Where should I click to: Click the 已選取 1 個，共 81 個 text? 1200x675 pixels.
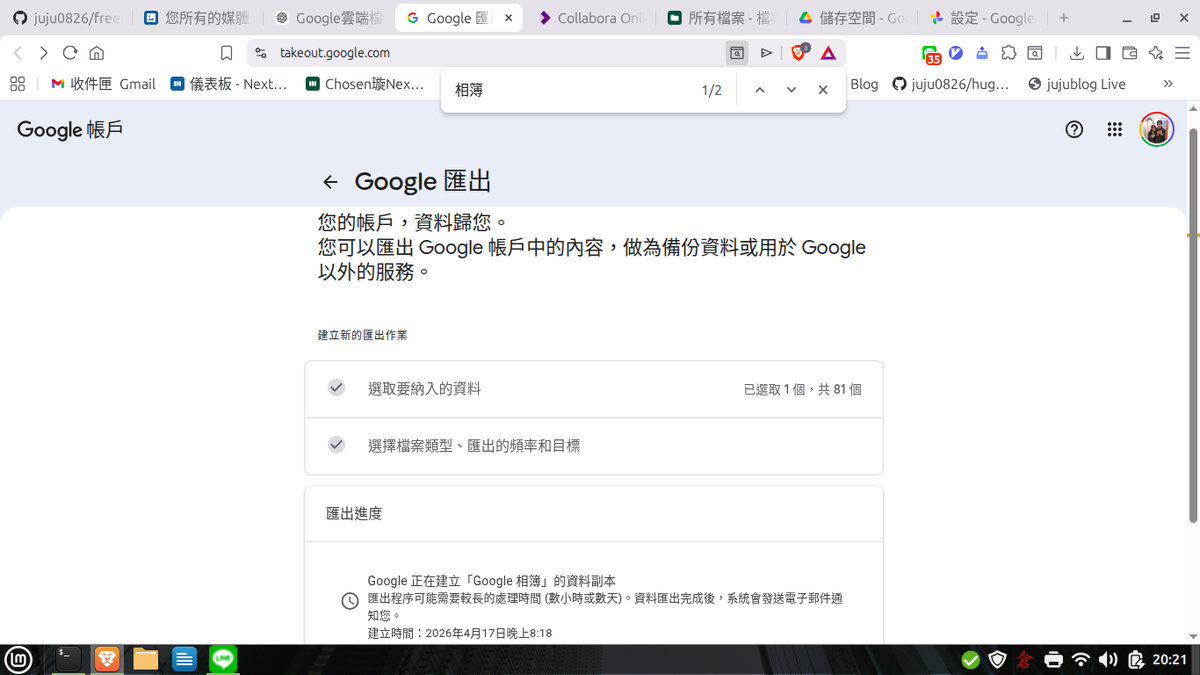pyautogui.click(x=802, y=389)
